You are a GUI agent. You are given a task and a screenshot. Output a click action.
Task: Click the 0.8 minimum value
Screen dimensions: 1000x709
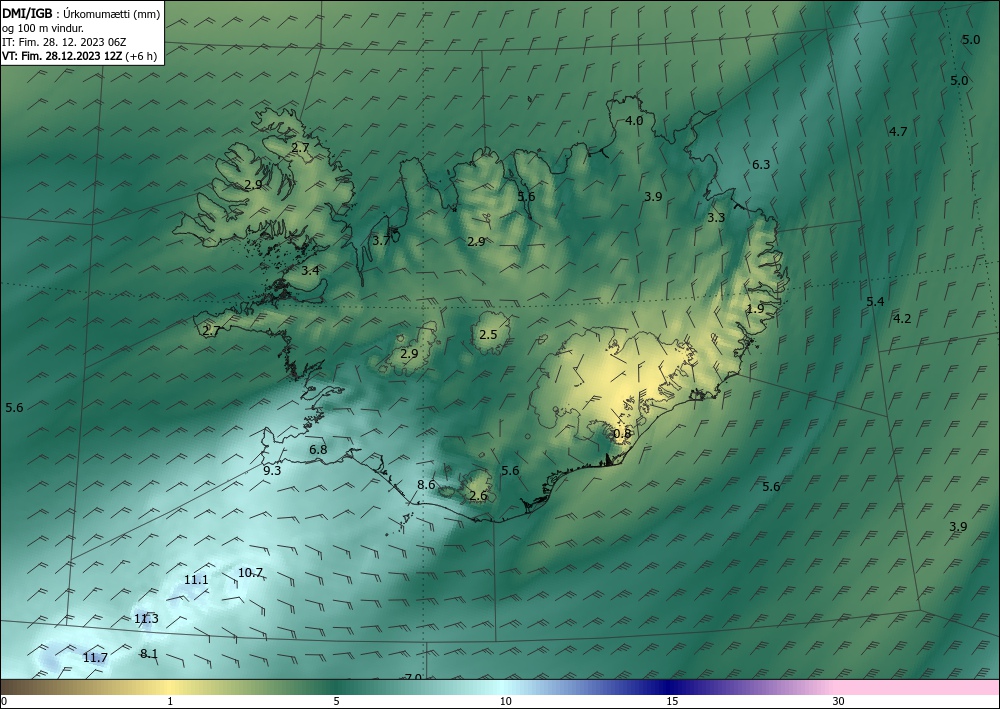622,434
